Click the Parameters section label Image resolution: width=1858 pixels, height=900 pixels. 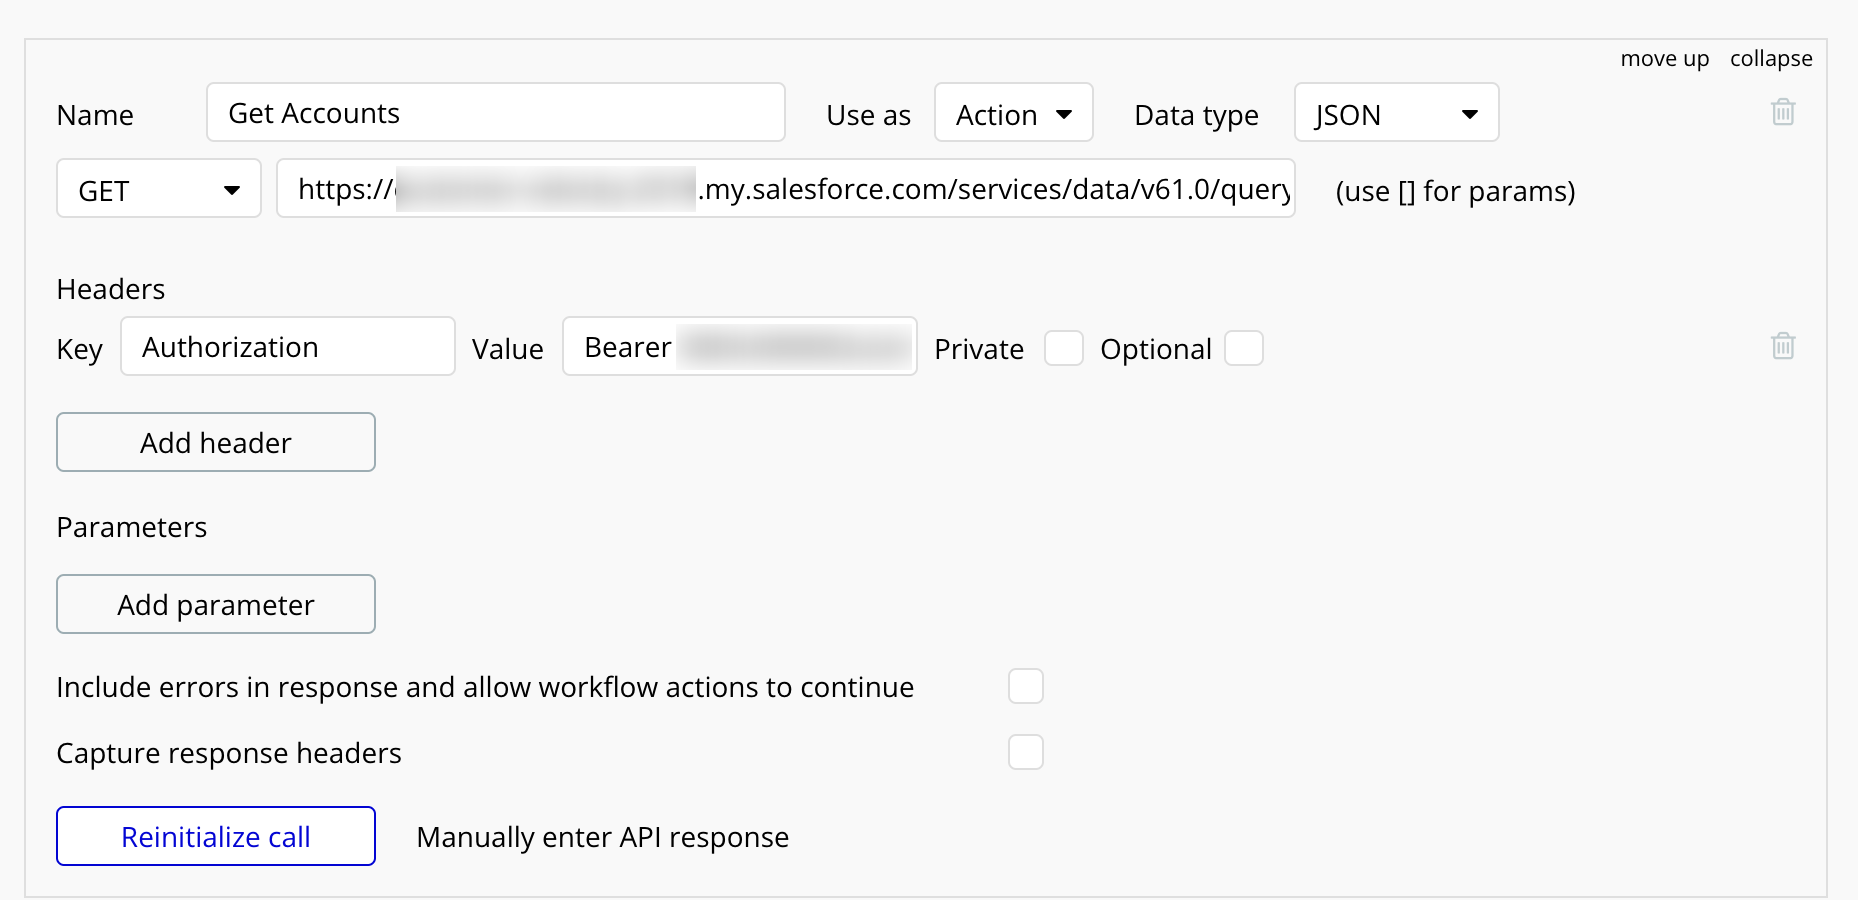click(132, 527)
